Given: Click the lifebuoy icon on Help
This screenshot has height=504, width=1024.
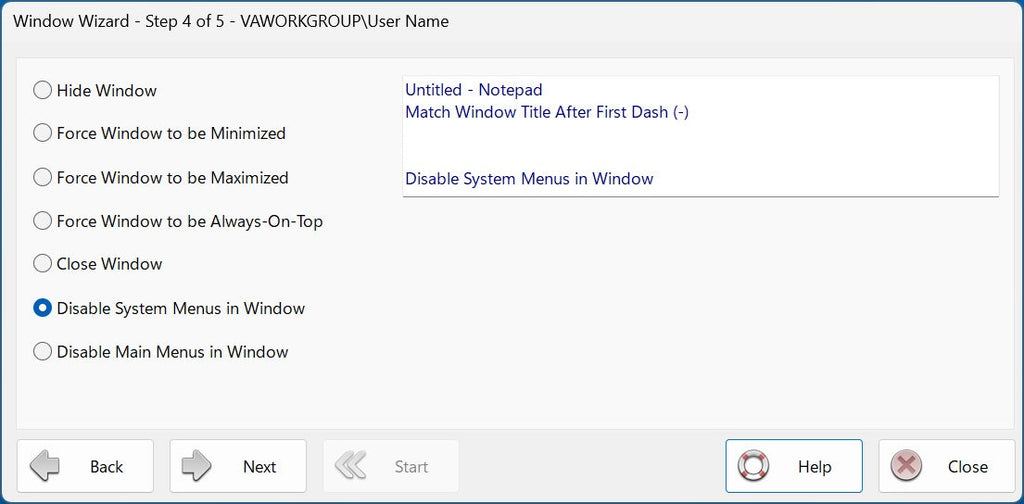Looking at the screenshot, I should click(753, 466).
